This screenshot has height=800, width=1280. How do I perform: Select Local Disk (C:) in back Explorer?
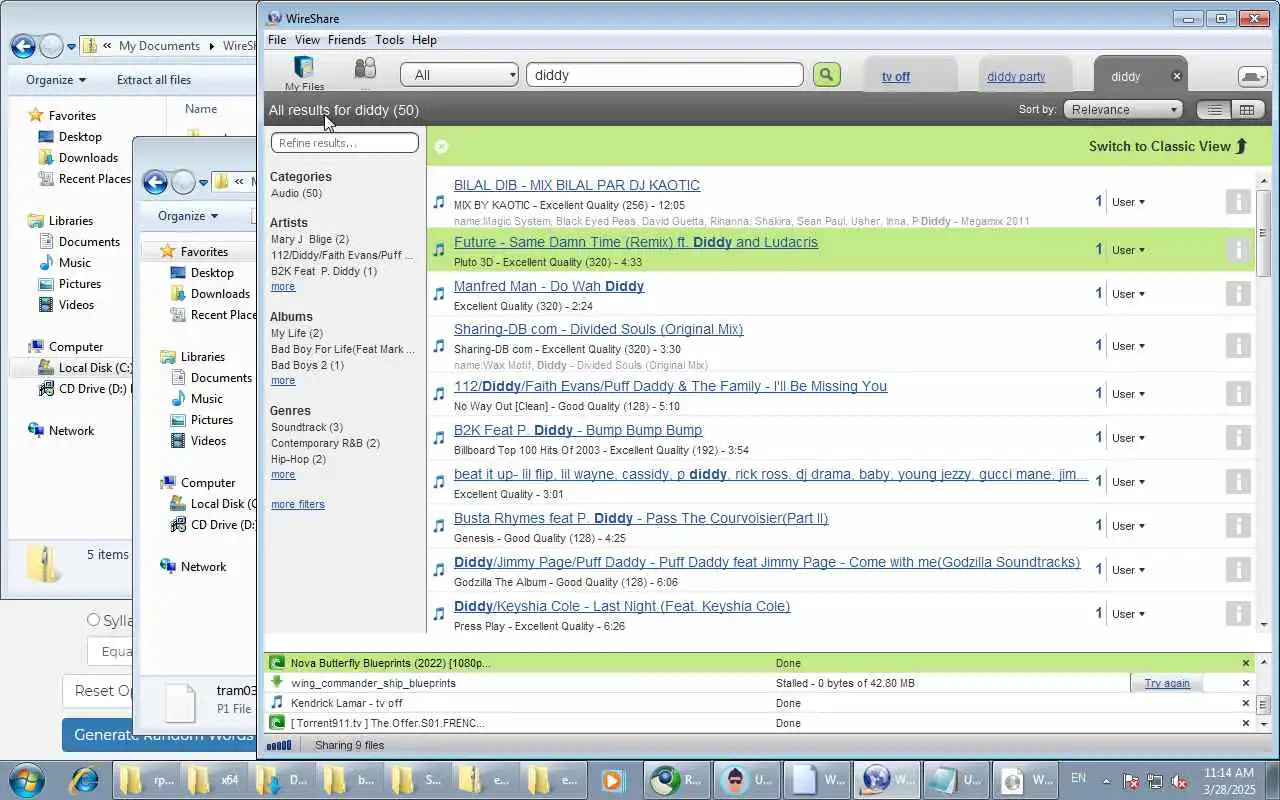tap(85, 368)
